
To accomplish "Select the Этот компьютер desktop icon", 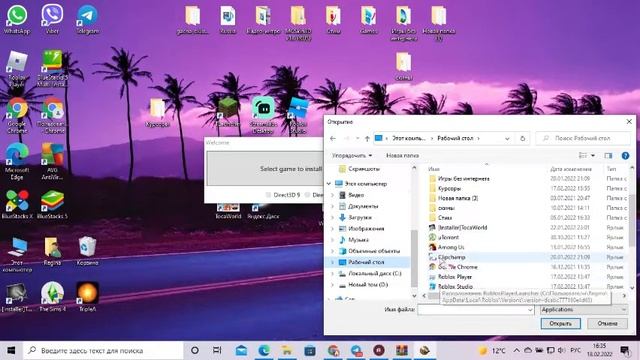I will click(17, 254).
